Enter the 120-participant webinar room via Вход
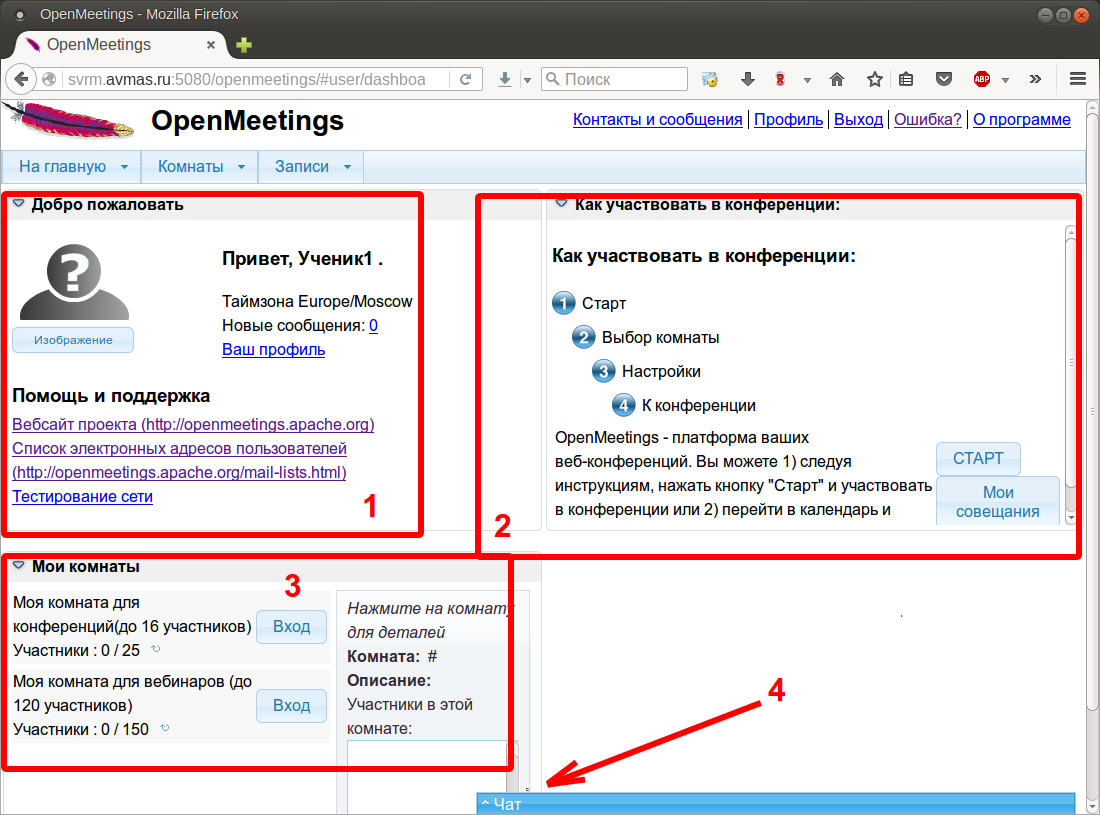Image resolution: width=1100 pixels, height=815 pixels. point(291,706)
